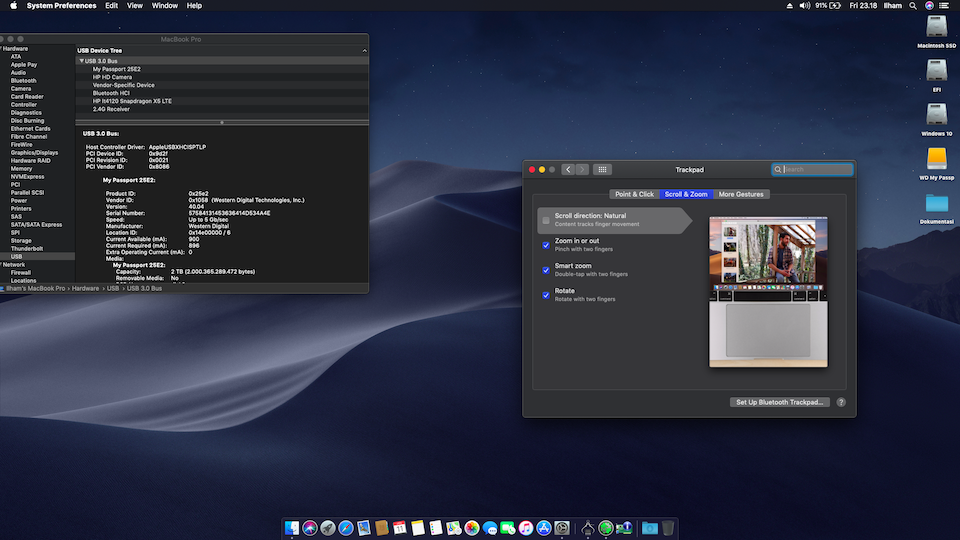
Task: Open iTunes icon in dock
Action: coord(525,528)
